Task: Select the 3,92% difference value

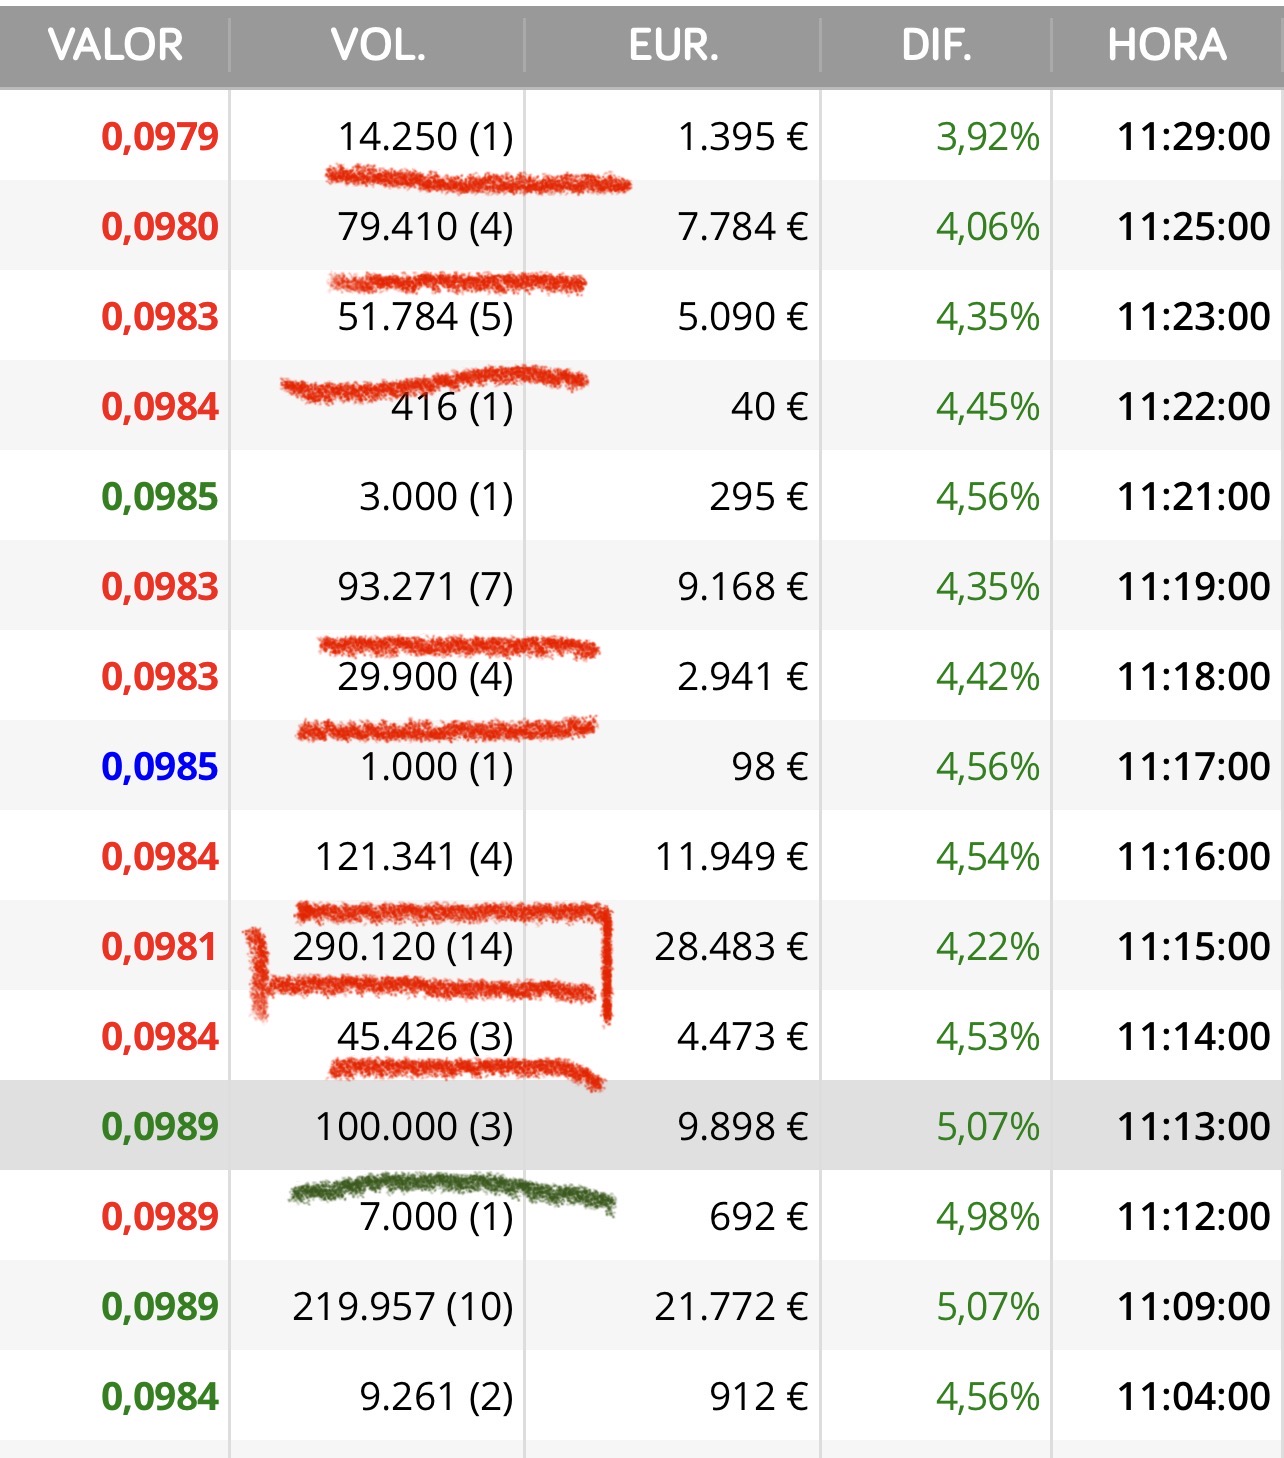Action: 988,136
